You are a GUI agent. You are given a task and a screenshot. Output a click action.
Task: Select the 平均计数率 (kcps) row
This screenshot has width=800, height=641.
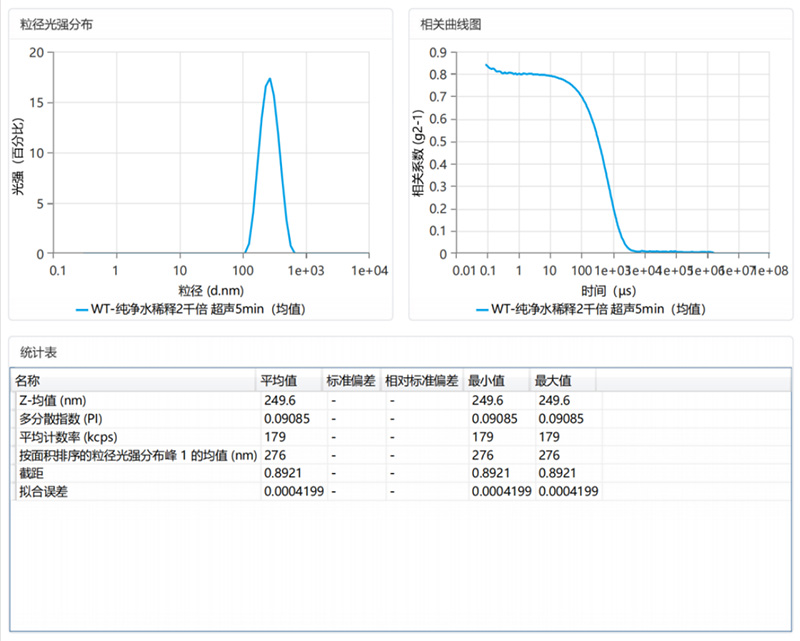pyautogui.click(x=67, y=437)
